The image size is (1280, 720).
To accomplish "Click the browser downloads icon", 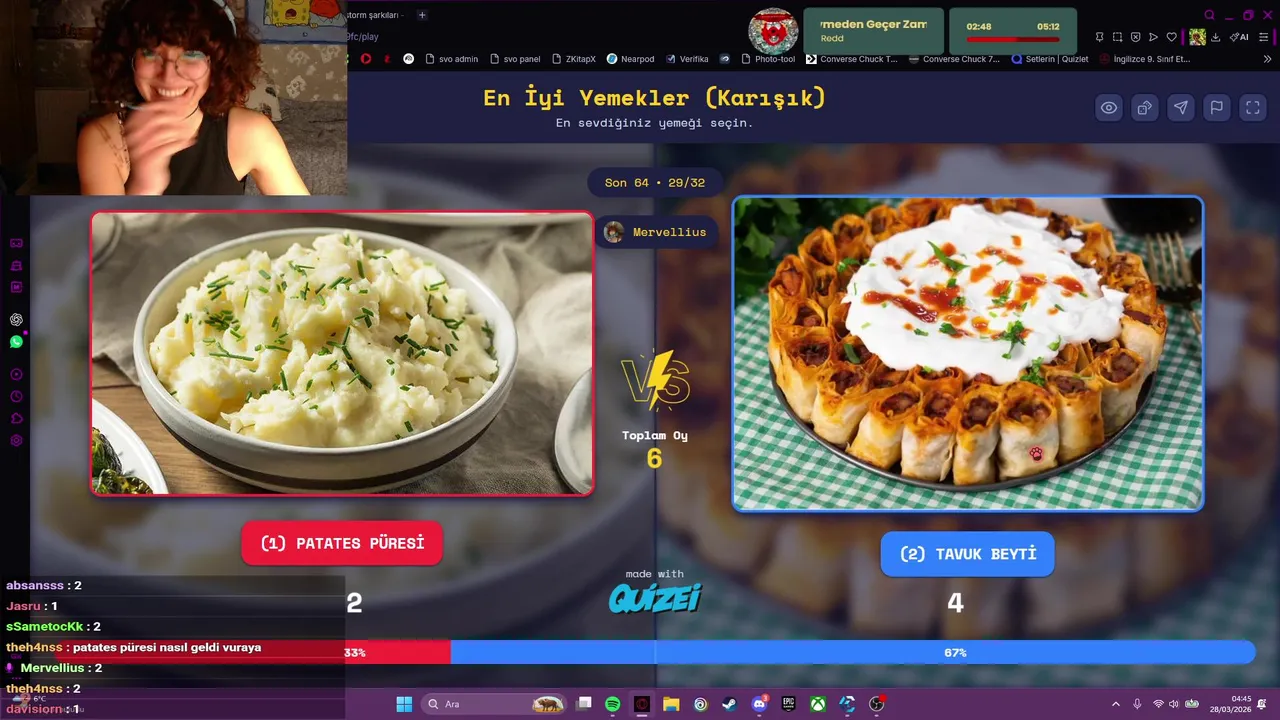I will coord(1216,37).
